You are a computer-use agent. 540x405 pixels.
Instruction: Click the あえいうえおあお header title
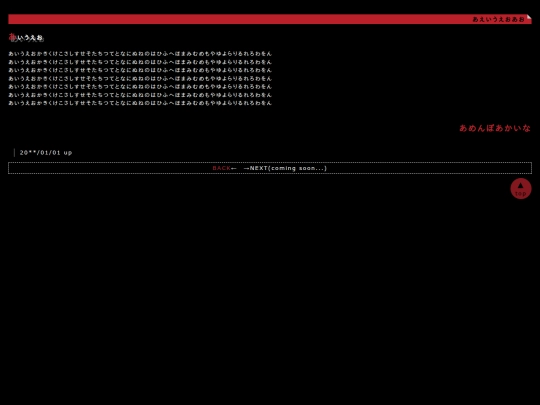tap(498, 19)
